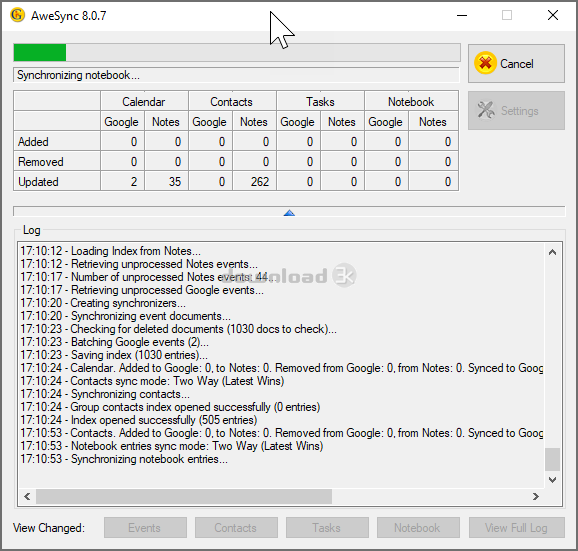Image resolution: width=578 pixels, height=551 pixels.
Task: Click log line 'Synchronizing notebook entries...'
Action: pos(124,459)
